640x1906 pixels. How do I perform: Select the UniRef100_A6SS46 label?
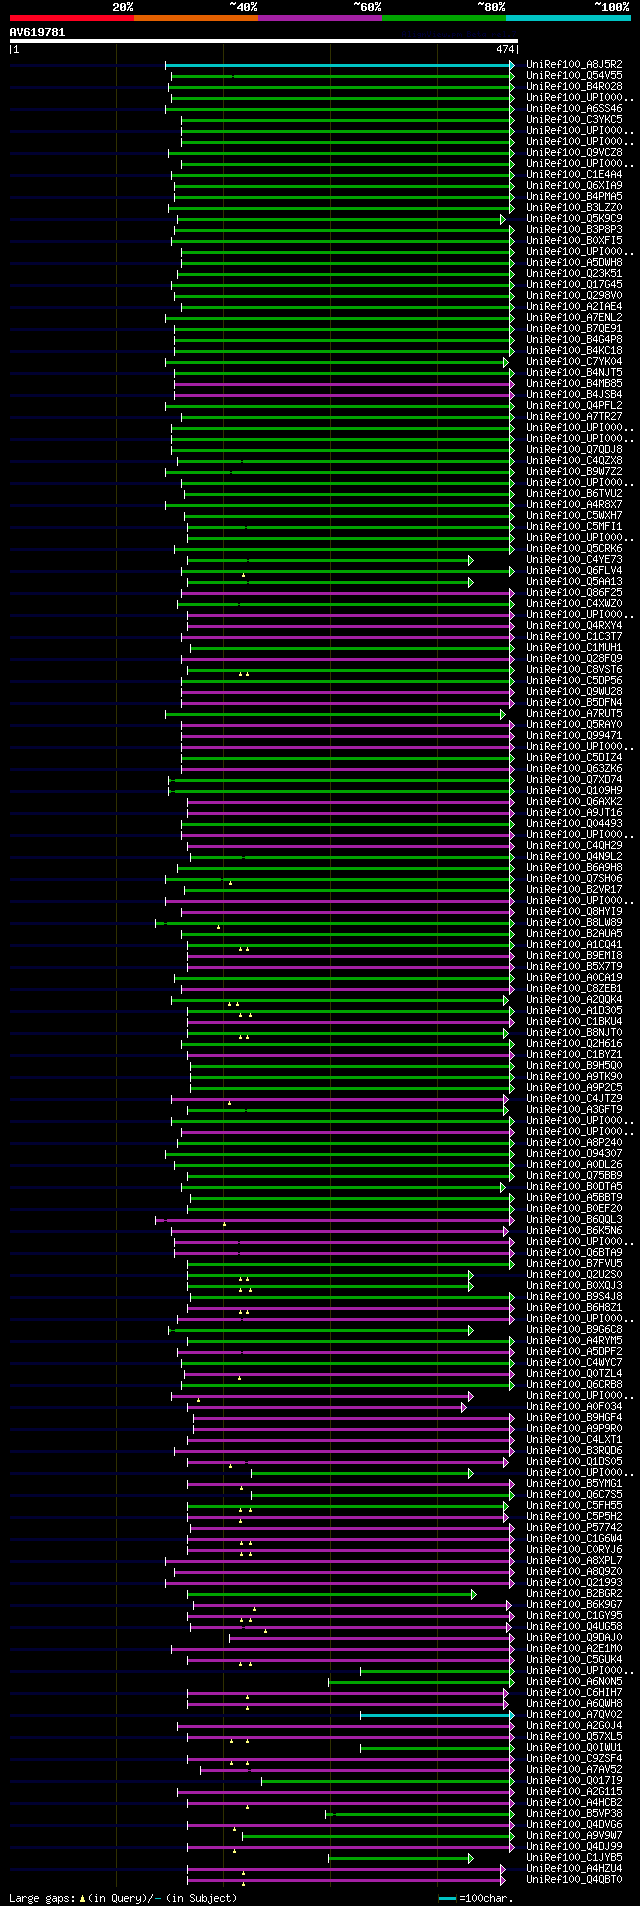pyautogui.click(x=575, y=109)
